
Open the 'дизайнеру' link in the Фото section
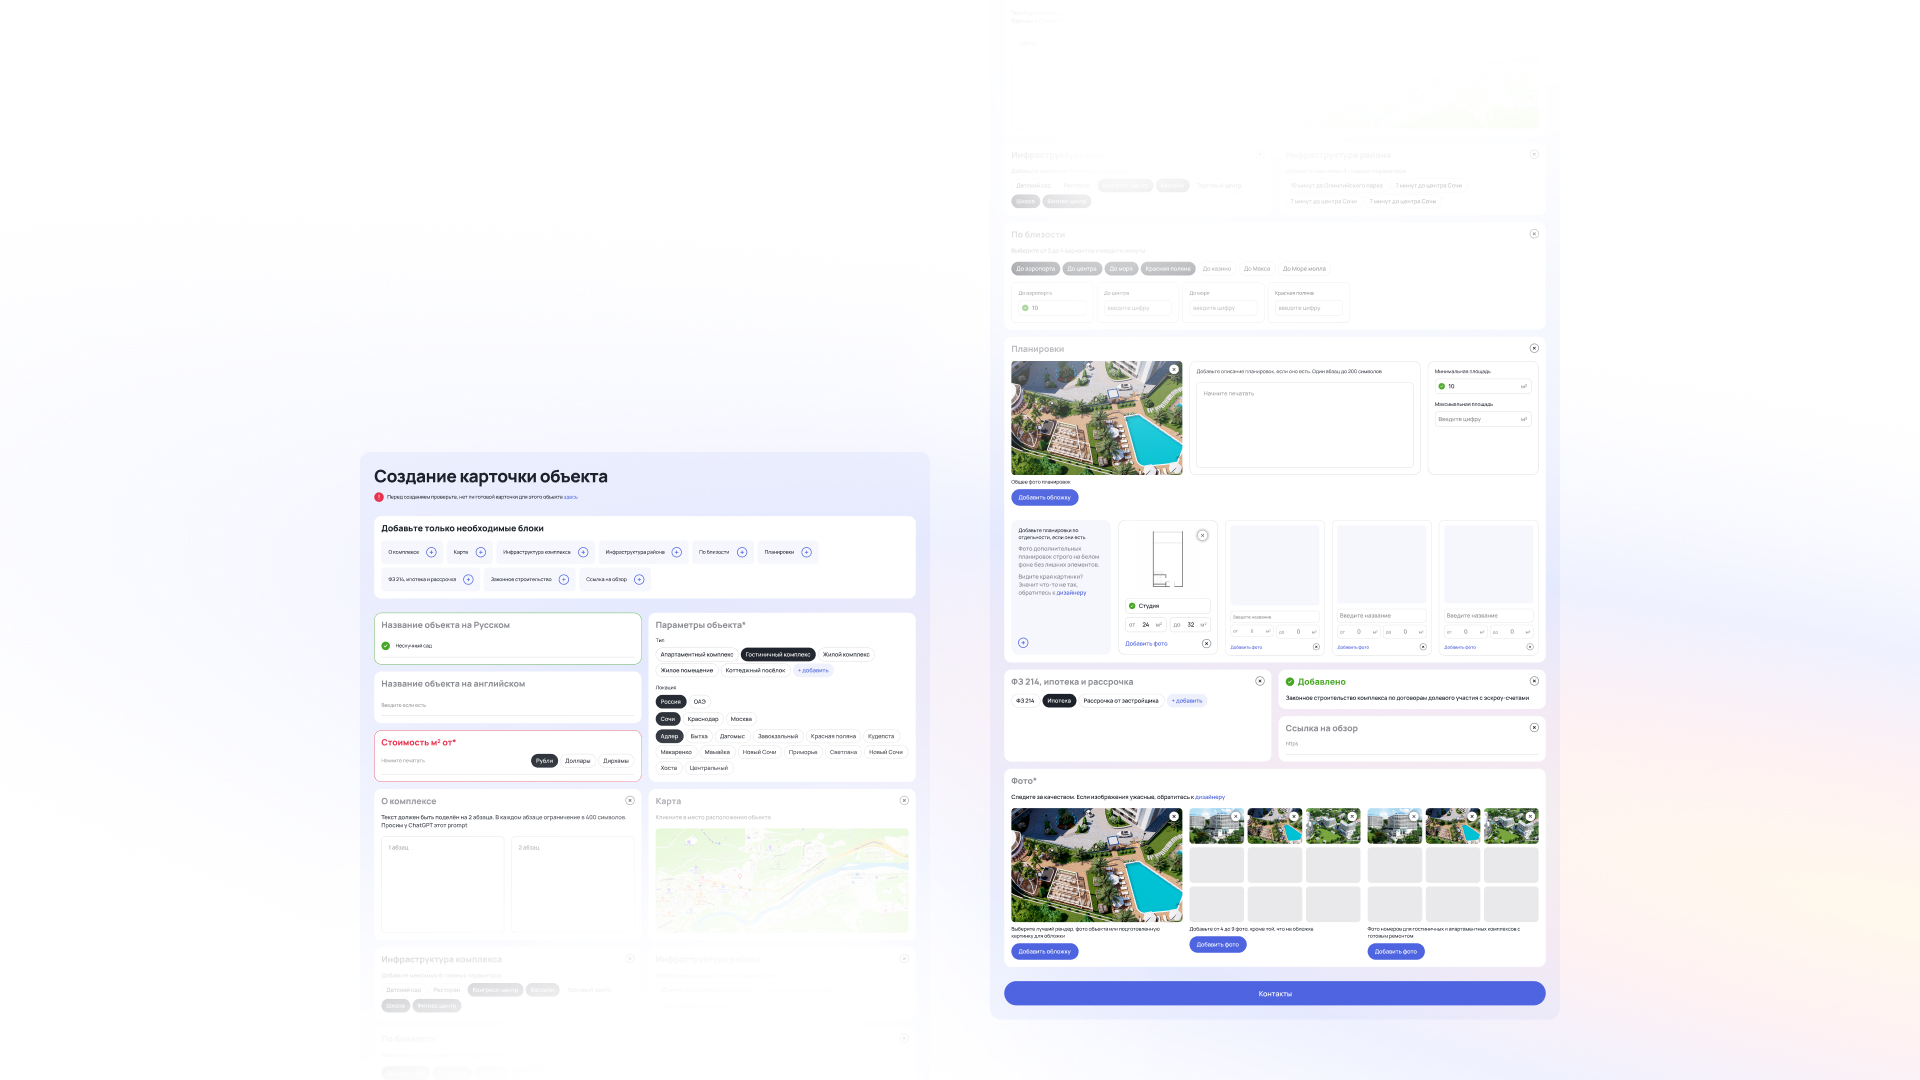(x=1210, y=797)
